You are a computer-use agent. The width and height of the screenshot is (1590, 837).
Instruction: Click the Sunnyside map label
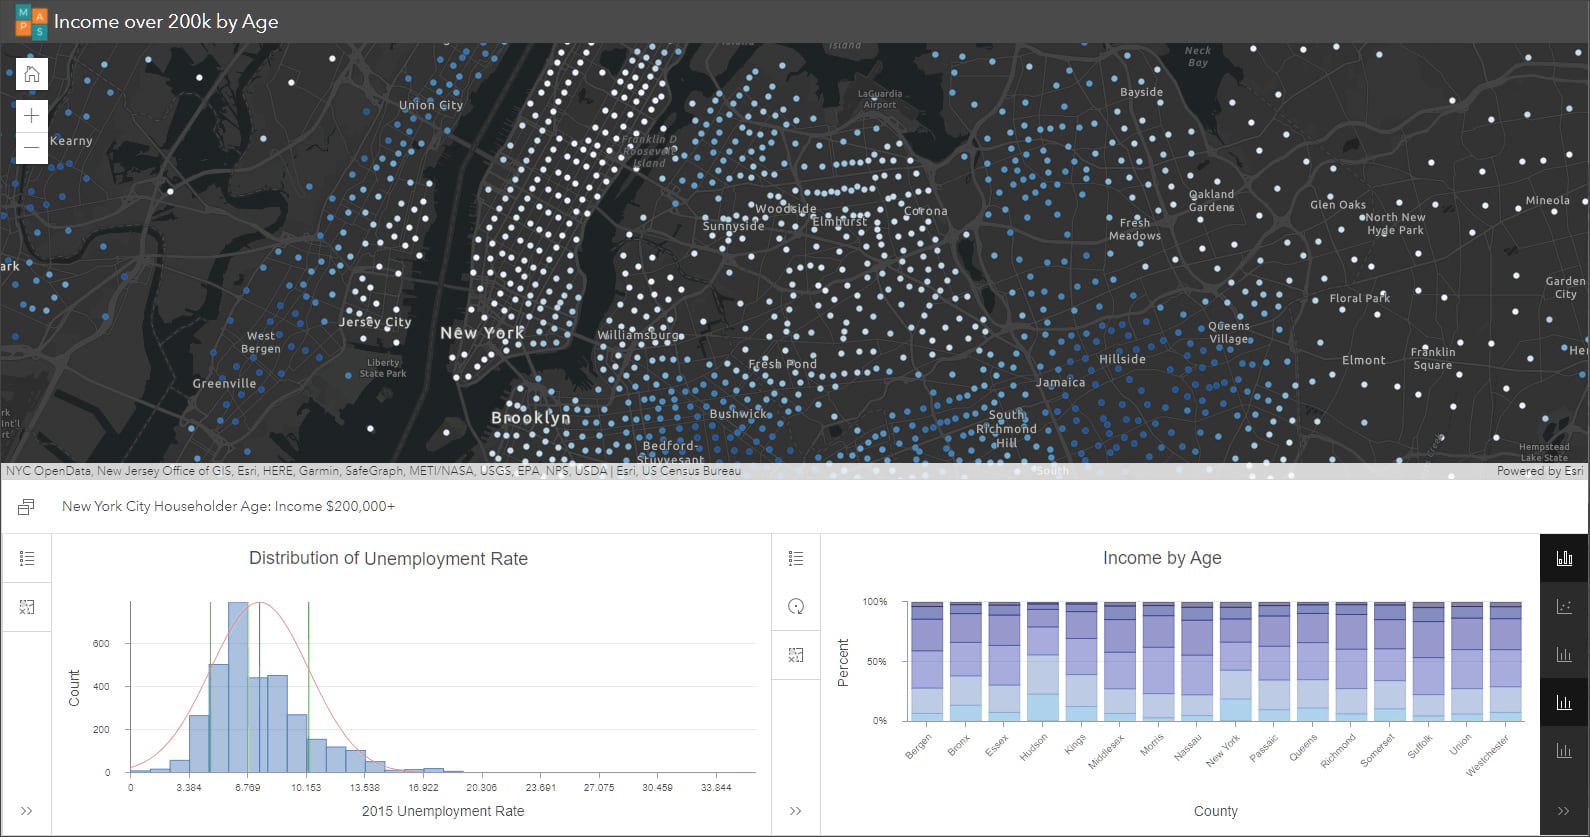(734, 226)
